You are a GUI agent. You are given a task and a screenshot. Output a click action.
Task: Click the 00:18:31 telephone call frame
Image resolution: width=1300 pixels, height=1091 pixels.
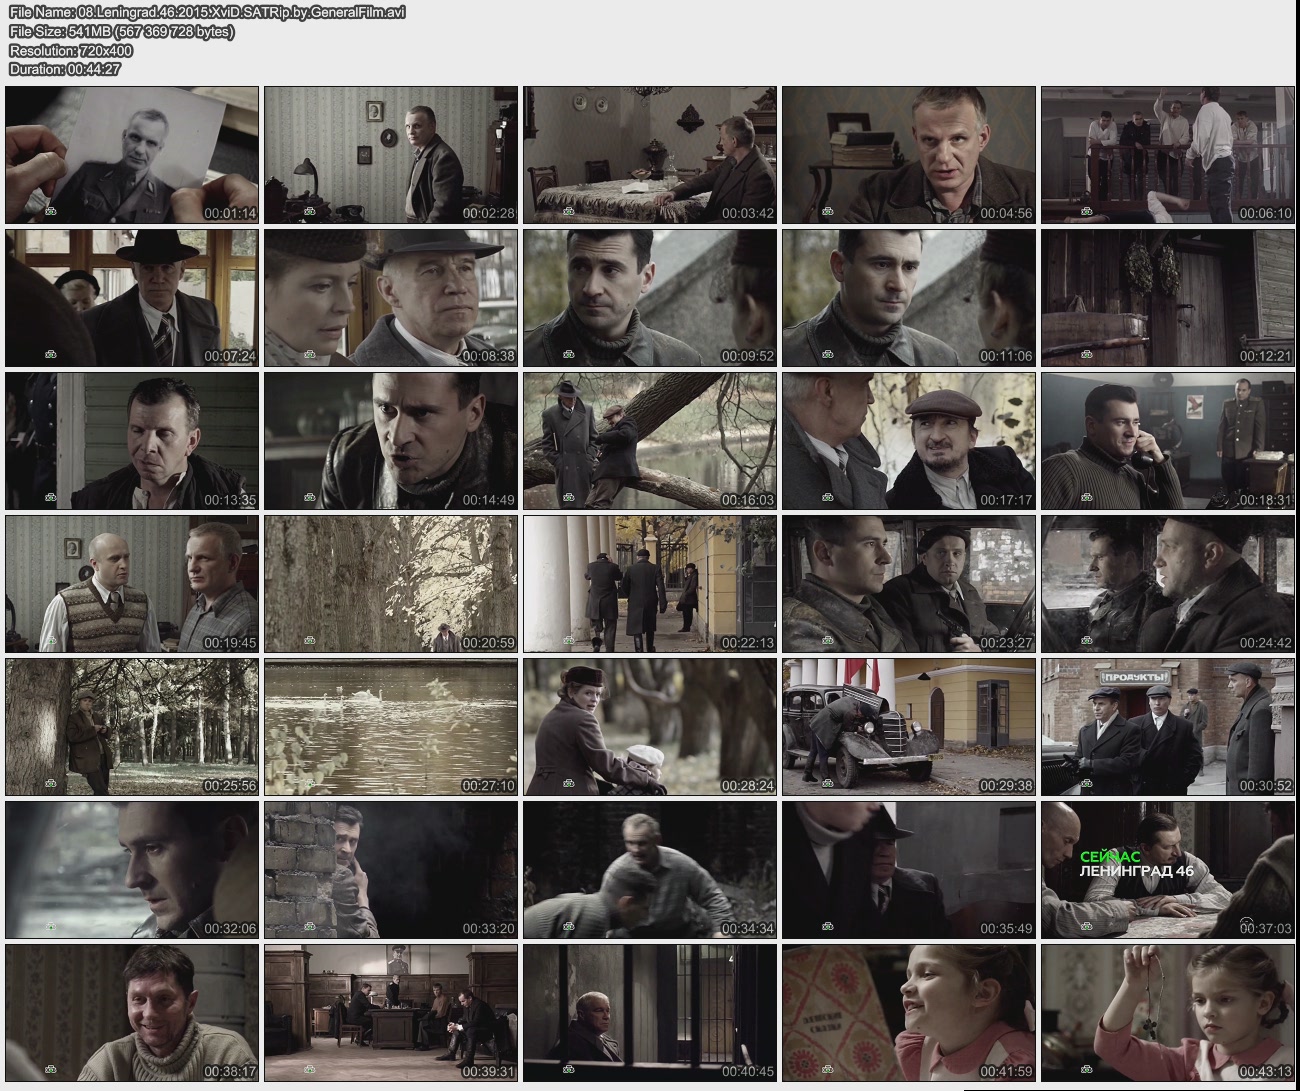(1167, 441)
